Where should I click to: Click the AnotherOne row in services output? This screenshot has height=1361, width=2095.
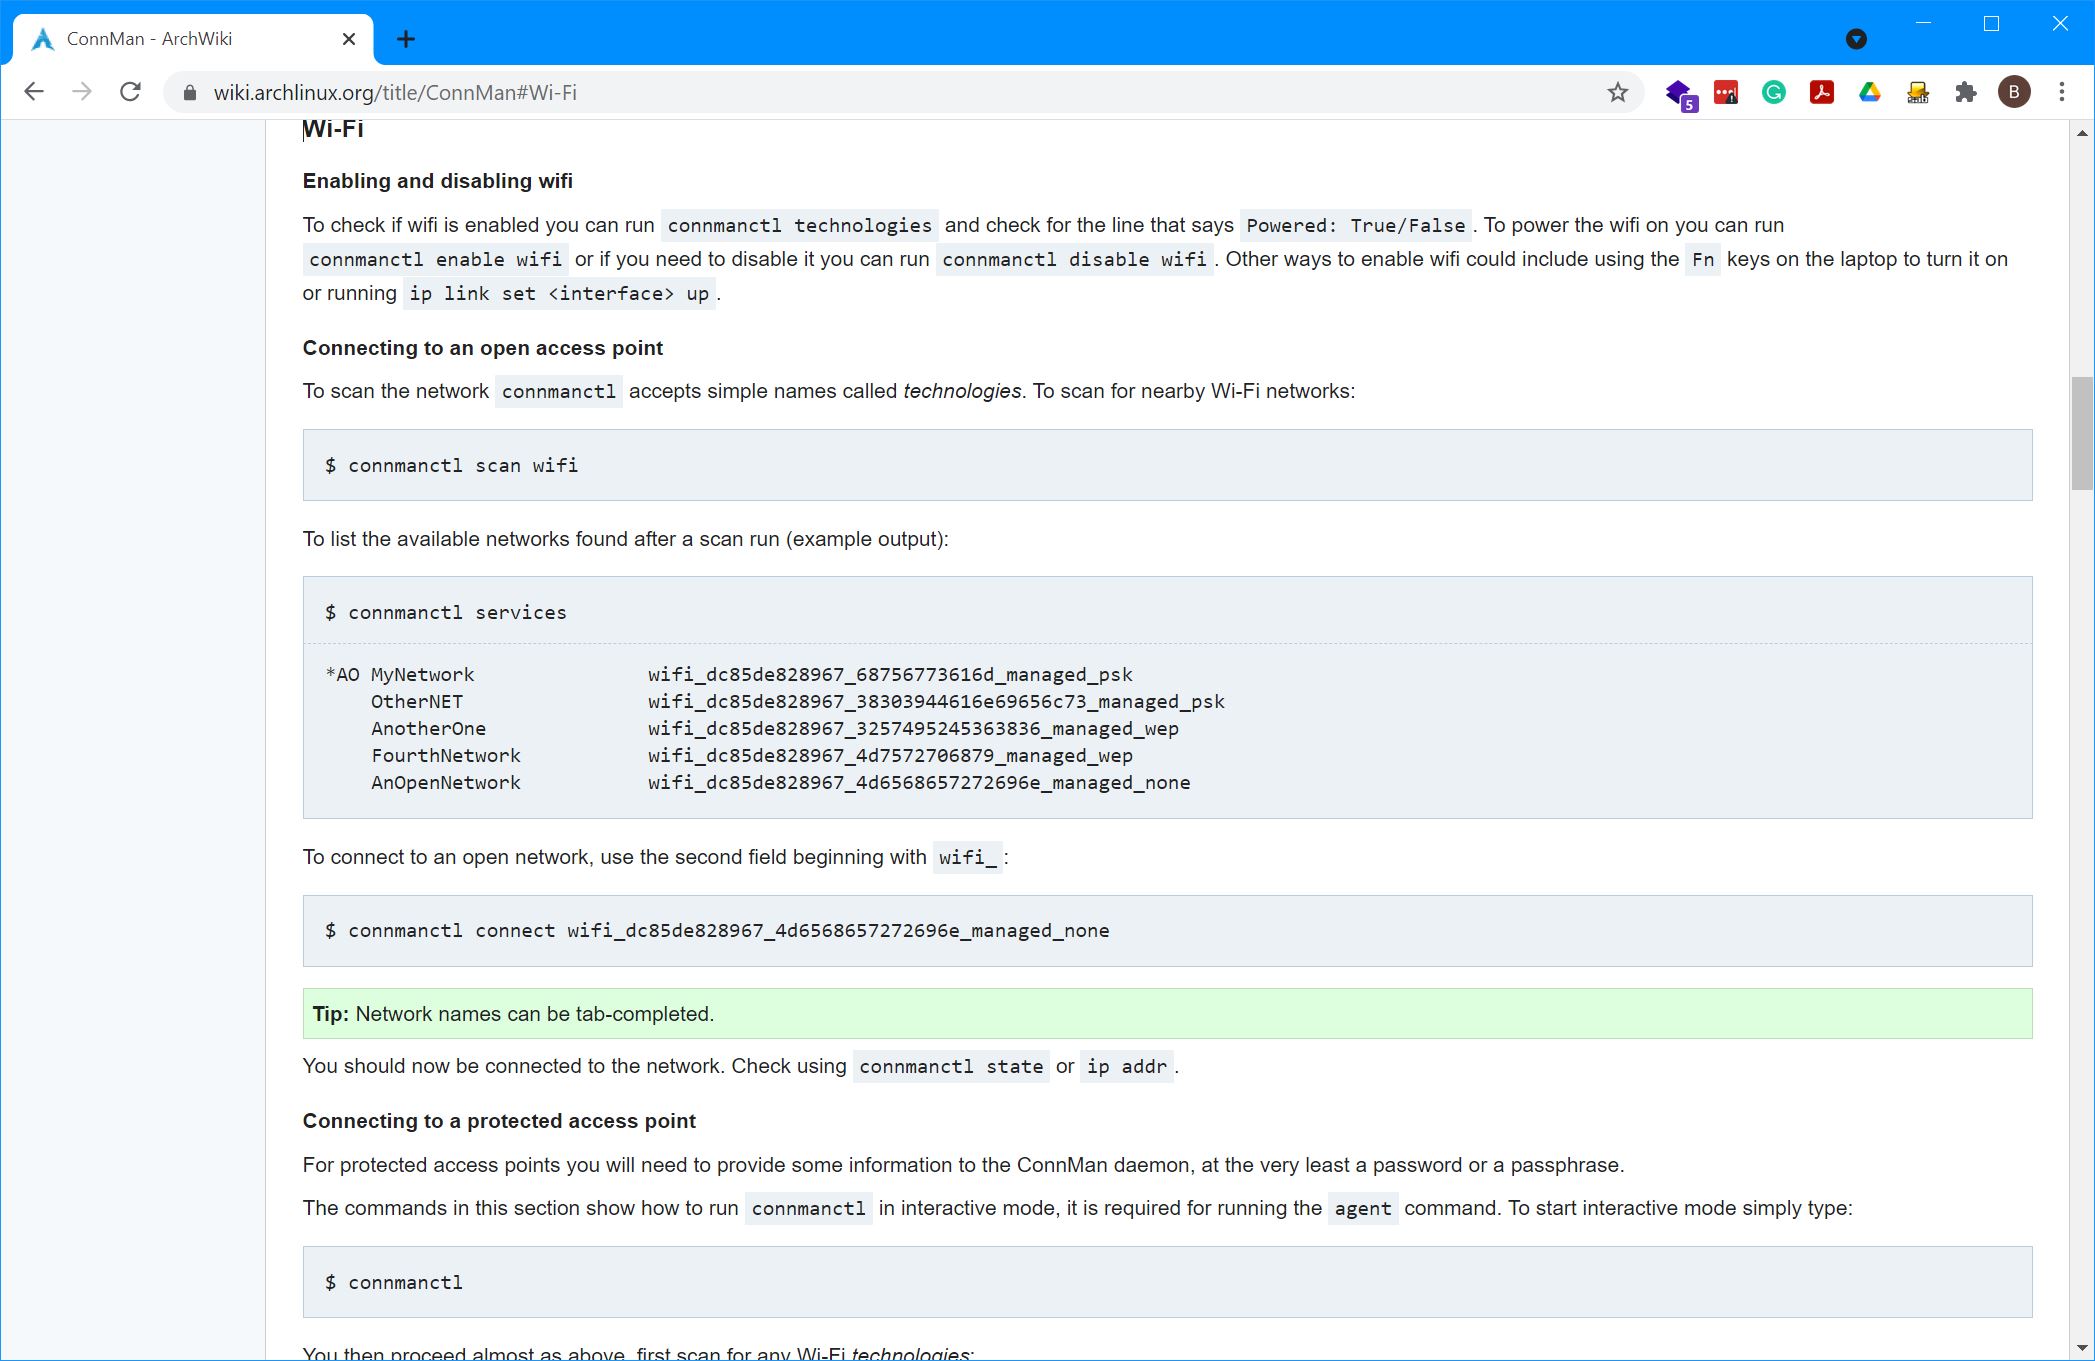(774, 729)
